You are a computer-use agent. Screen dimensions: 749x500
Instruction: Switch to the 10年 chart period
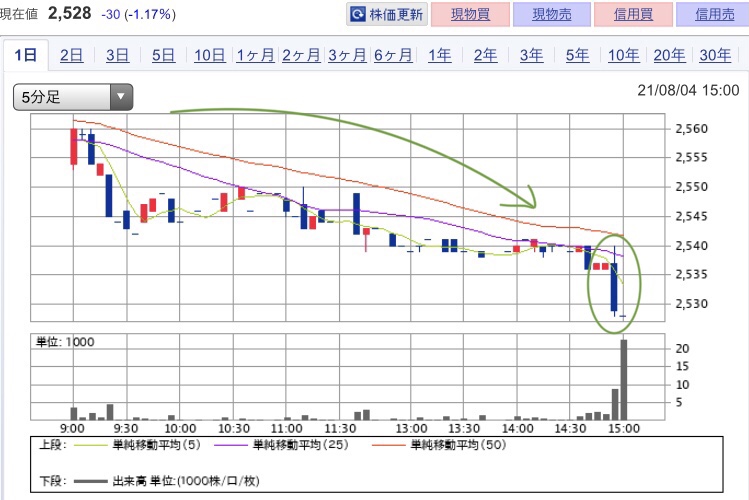point(623,55)
